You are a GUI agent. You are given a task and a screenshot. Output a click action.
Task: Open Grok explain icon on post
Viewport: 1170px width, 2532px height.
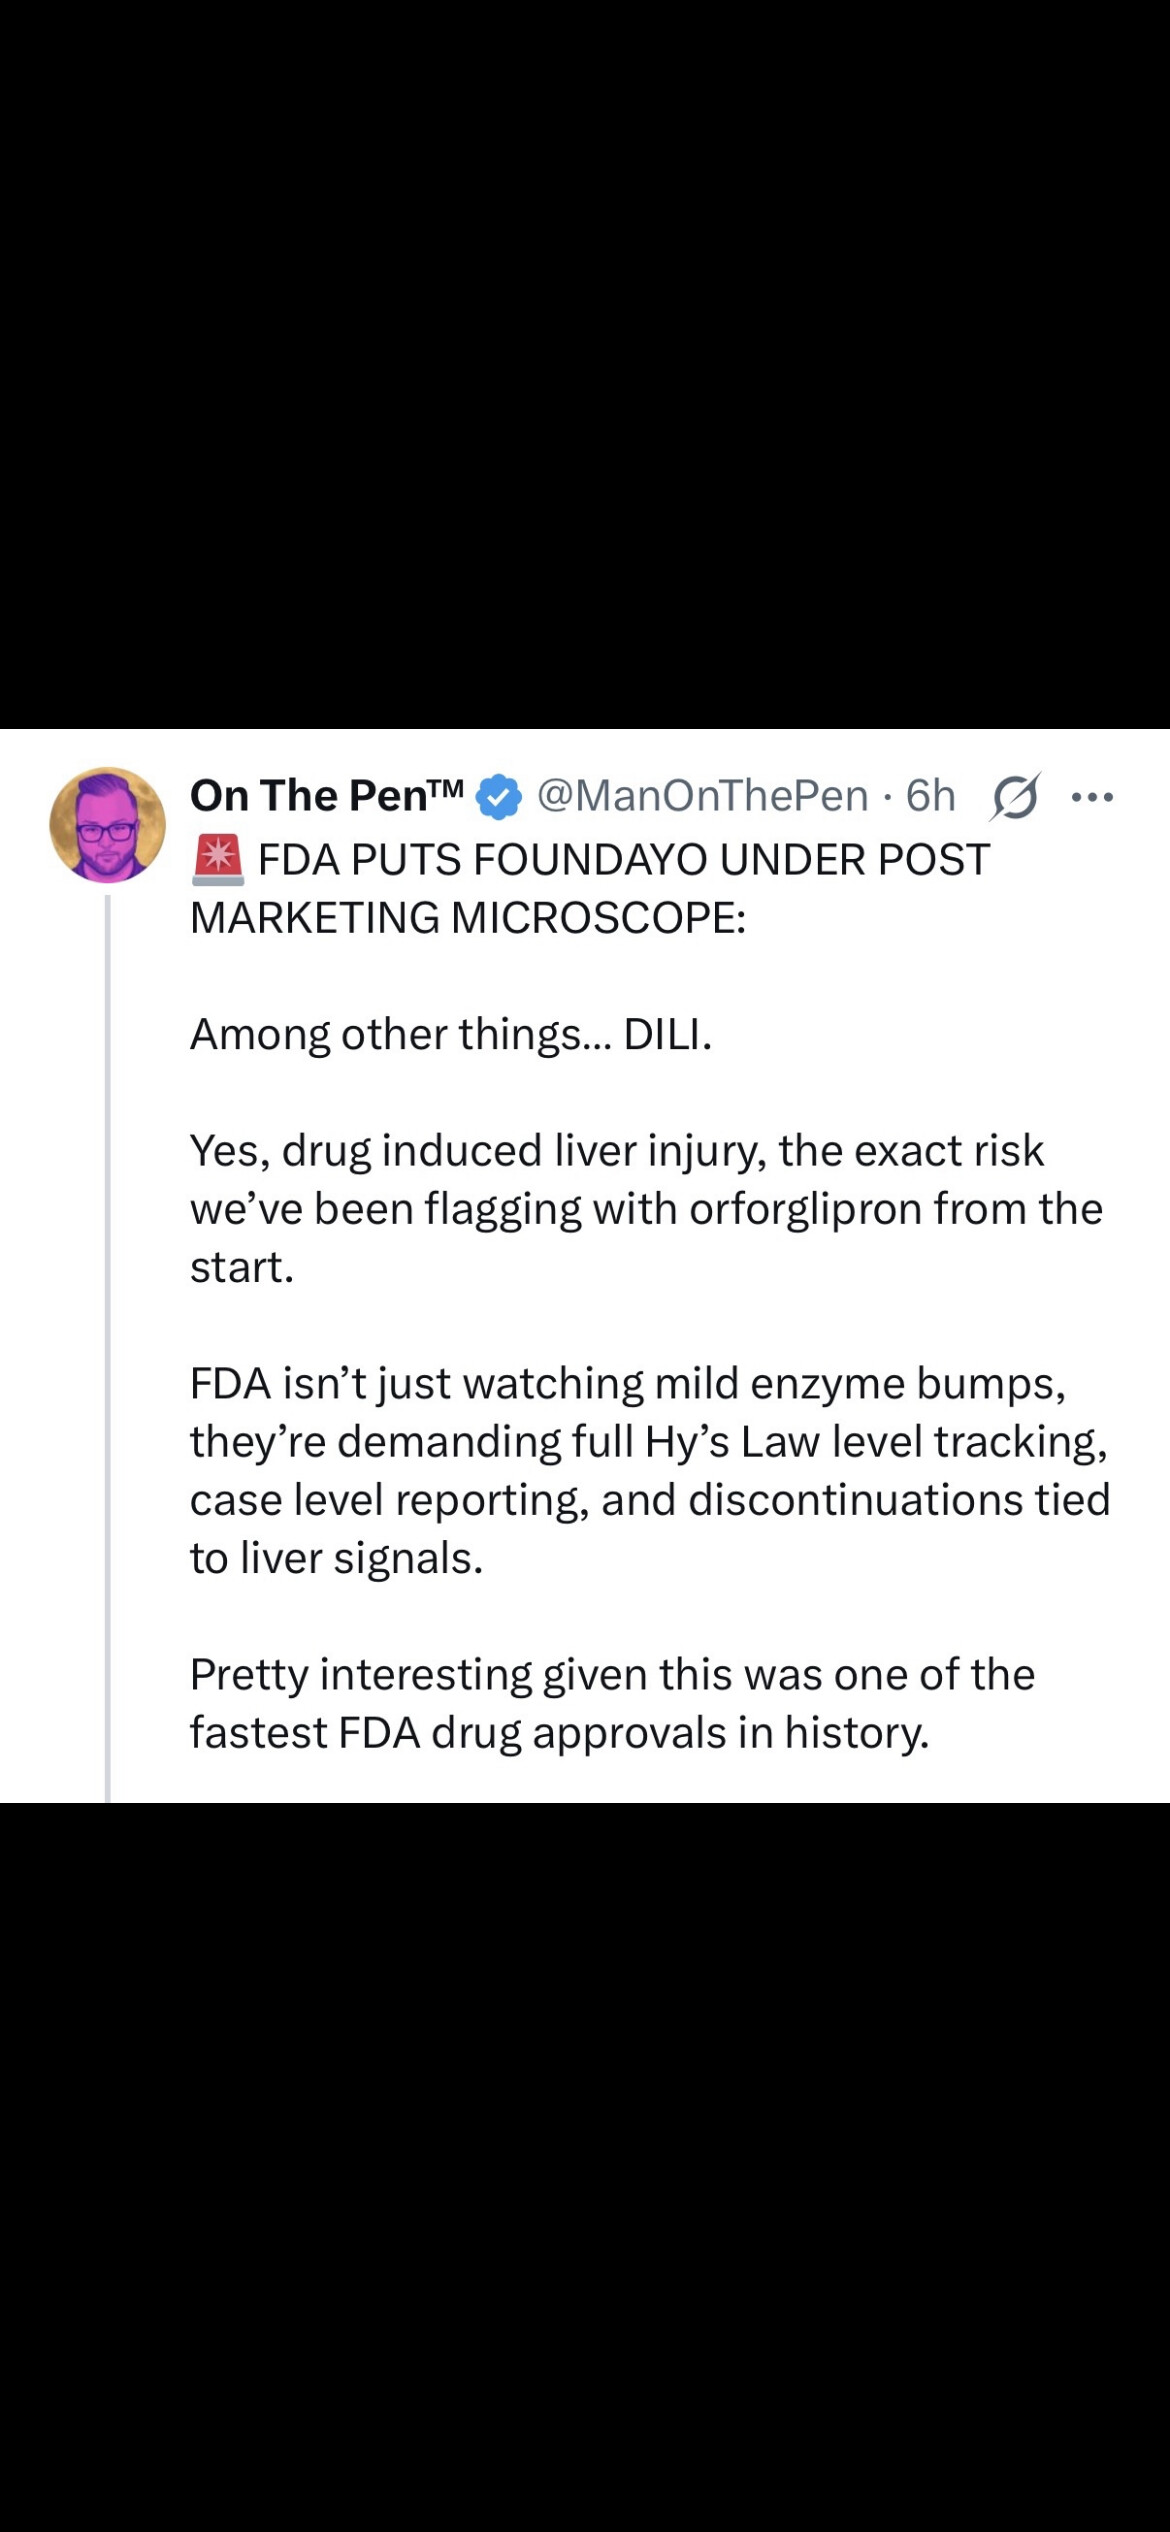1015,797
